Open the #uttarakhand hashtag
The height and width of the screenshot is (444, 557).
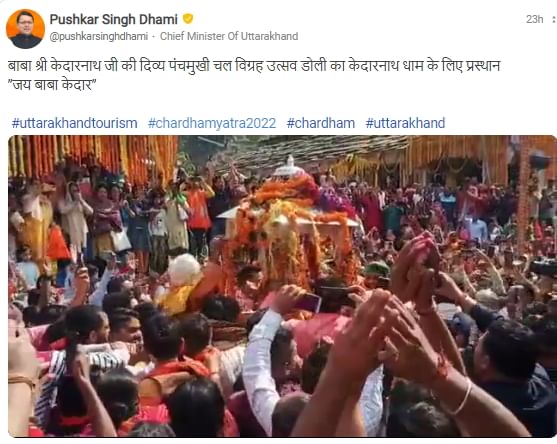coord(405,123)
